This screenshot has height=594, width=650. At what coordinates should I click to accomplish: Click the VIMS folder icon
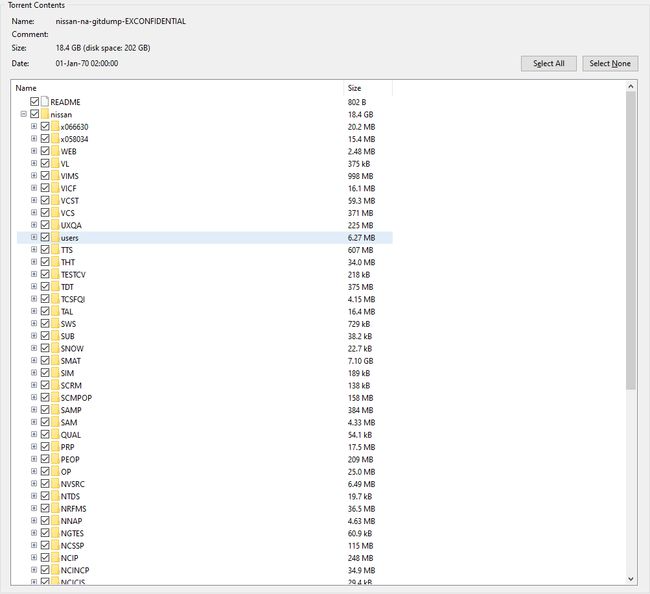click(56, 176)
